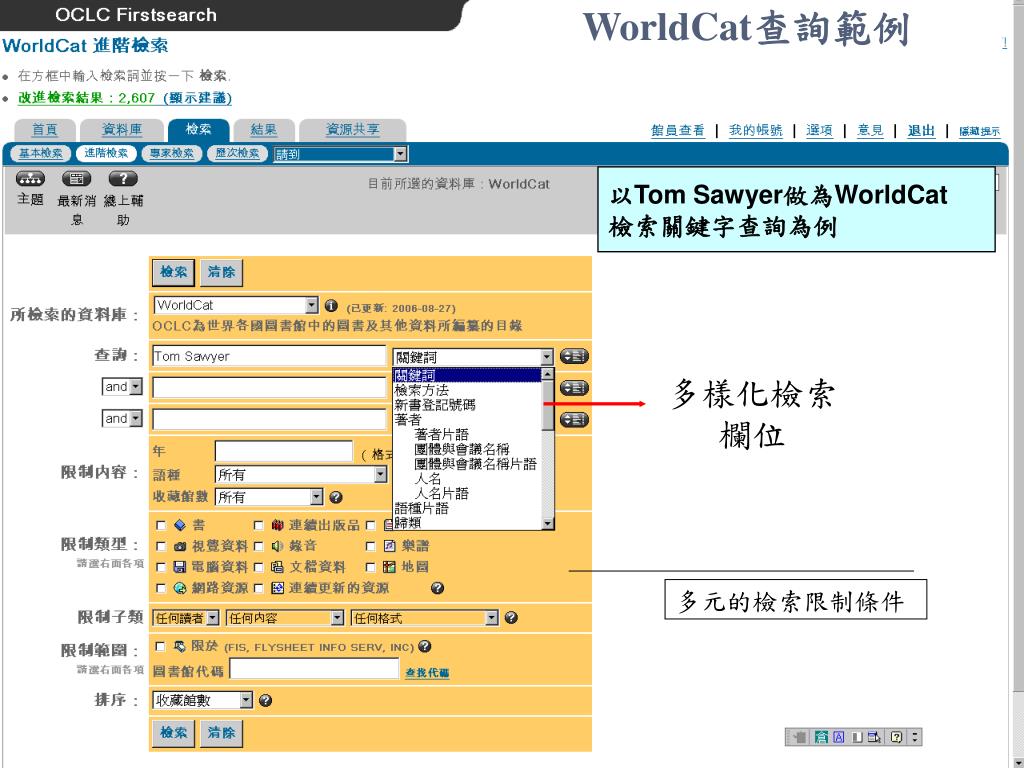Check the 書 books type checkbox
Image resolution: width=1024 pixels, height=768 pixels.
point(161,525)
